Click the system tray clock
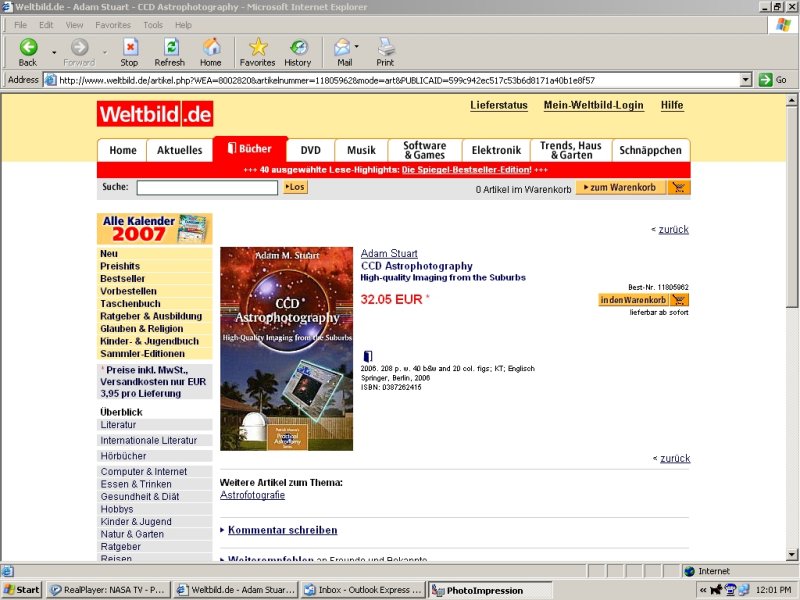This screenshot has height=600, width=800. 773,590
